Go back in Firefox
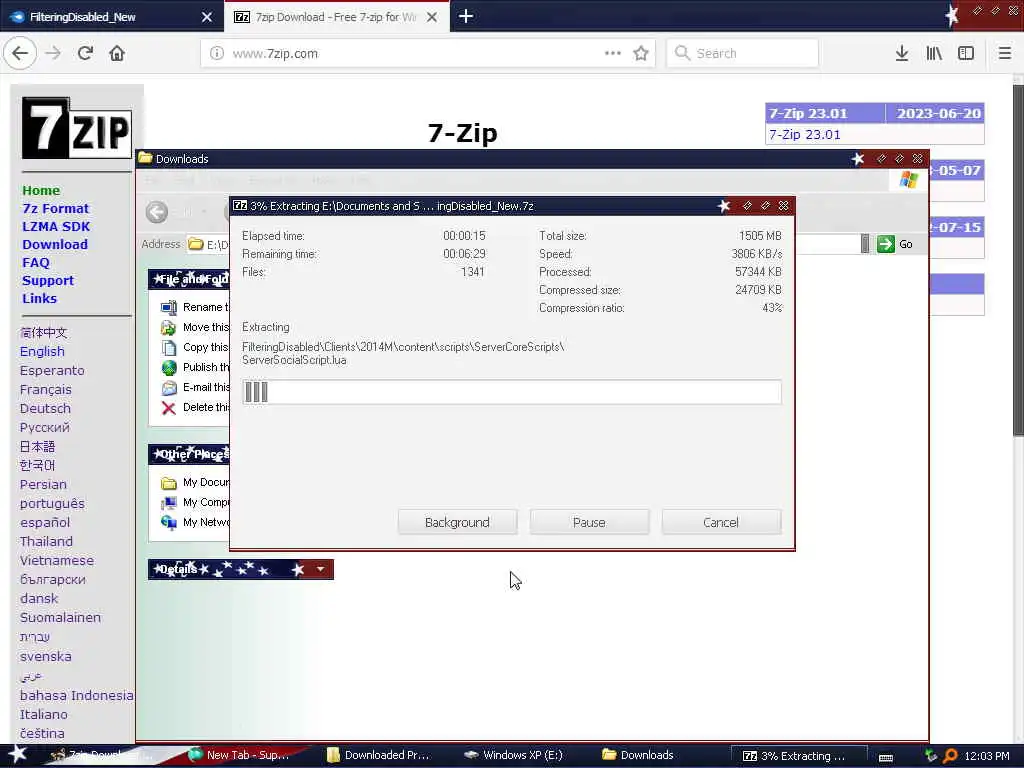 point(20,53)
